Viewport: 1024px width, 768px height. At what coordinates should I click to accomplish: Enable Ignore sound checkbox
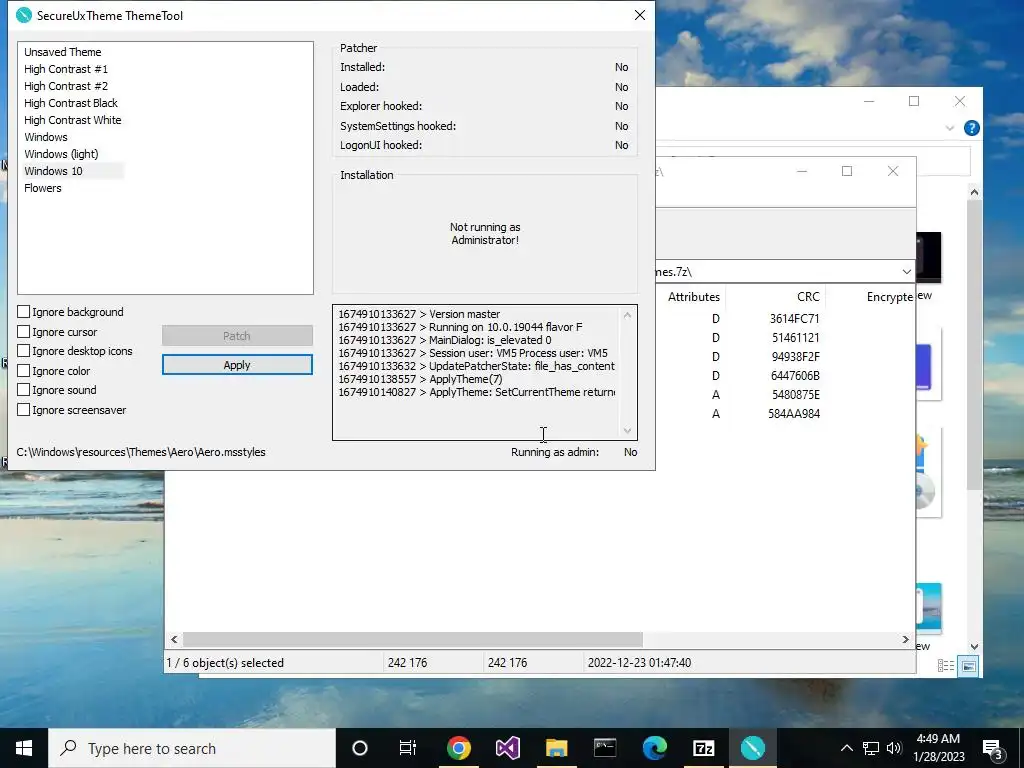coord(24,390)
